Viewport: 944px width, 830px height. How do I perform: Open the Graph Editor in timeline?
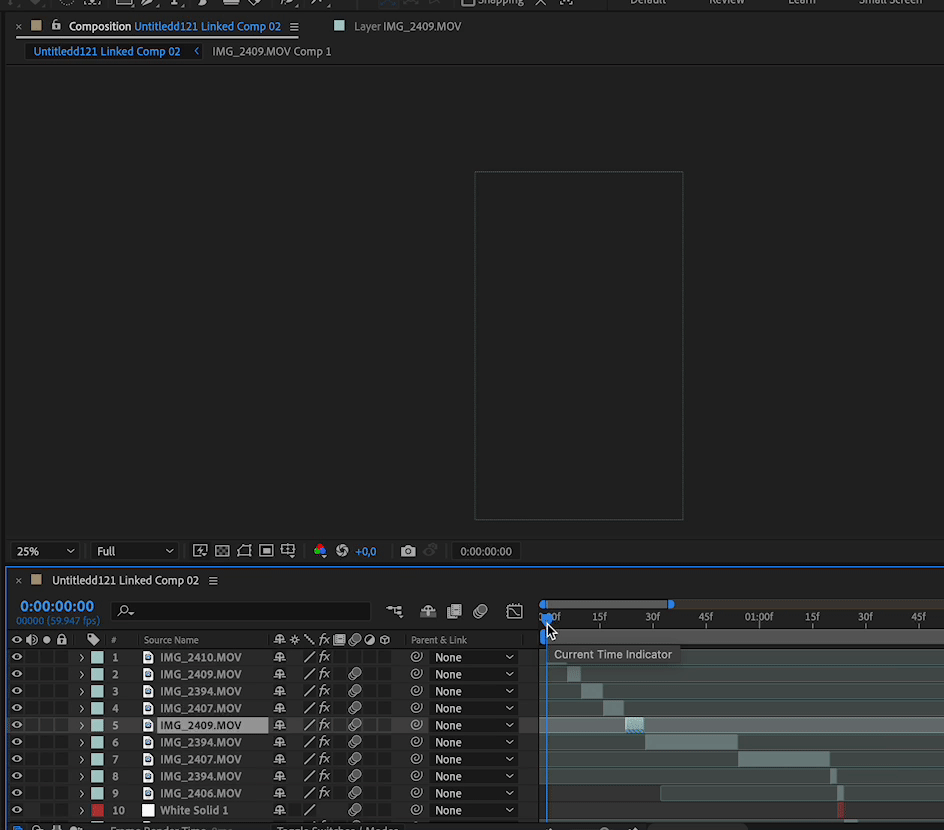point(514,611)
